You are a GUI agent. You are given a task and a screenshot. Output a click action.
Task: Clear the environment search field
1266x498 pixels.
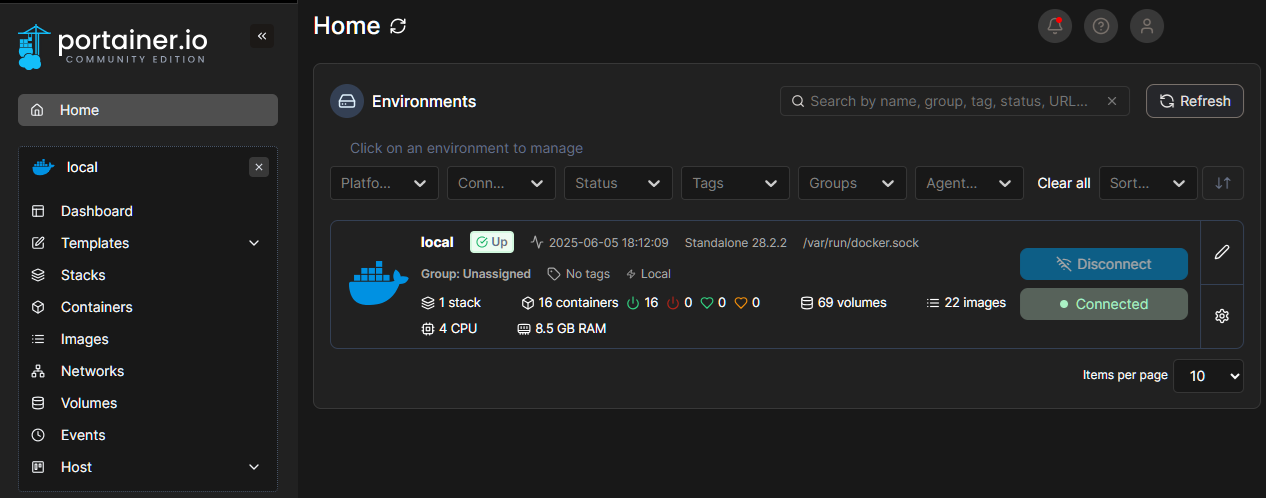[1112, 101]
